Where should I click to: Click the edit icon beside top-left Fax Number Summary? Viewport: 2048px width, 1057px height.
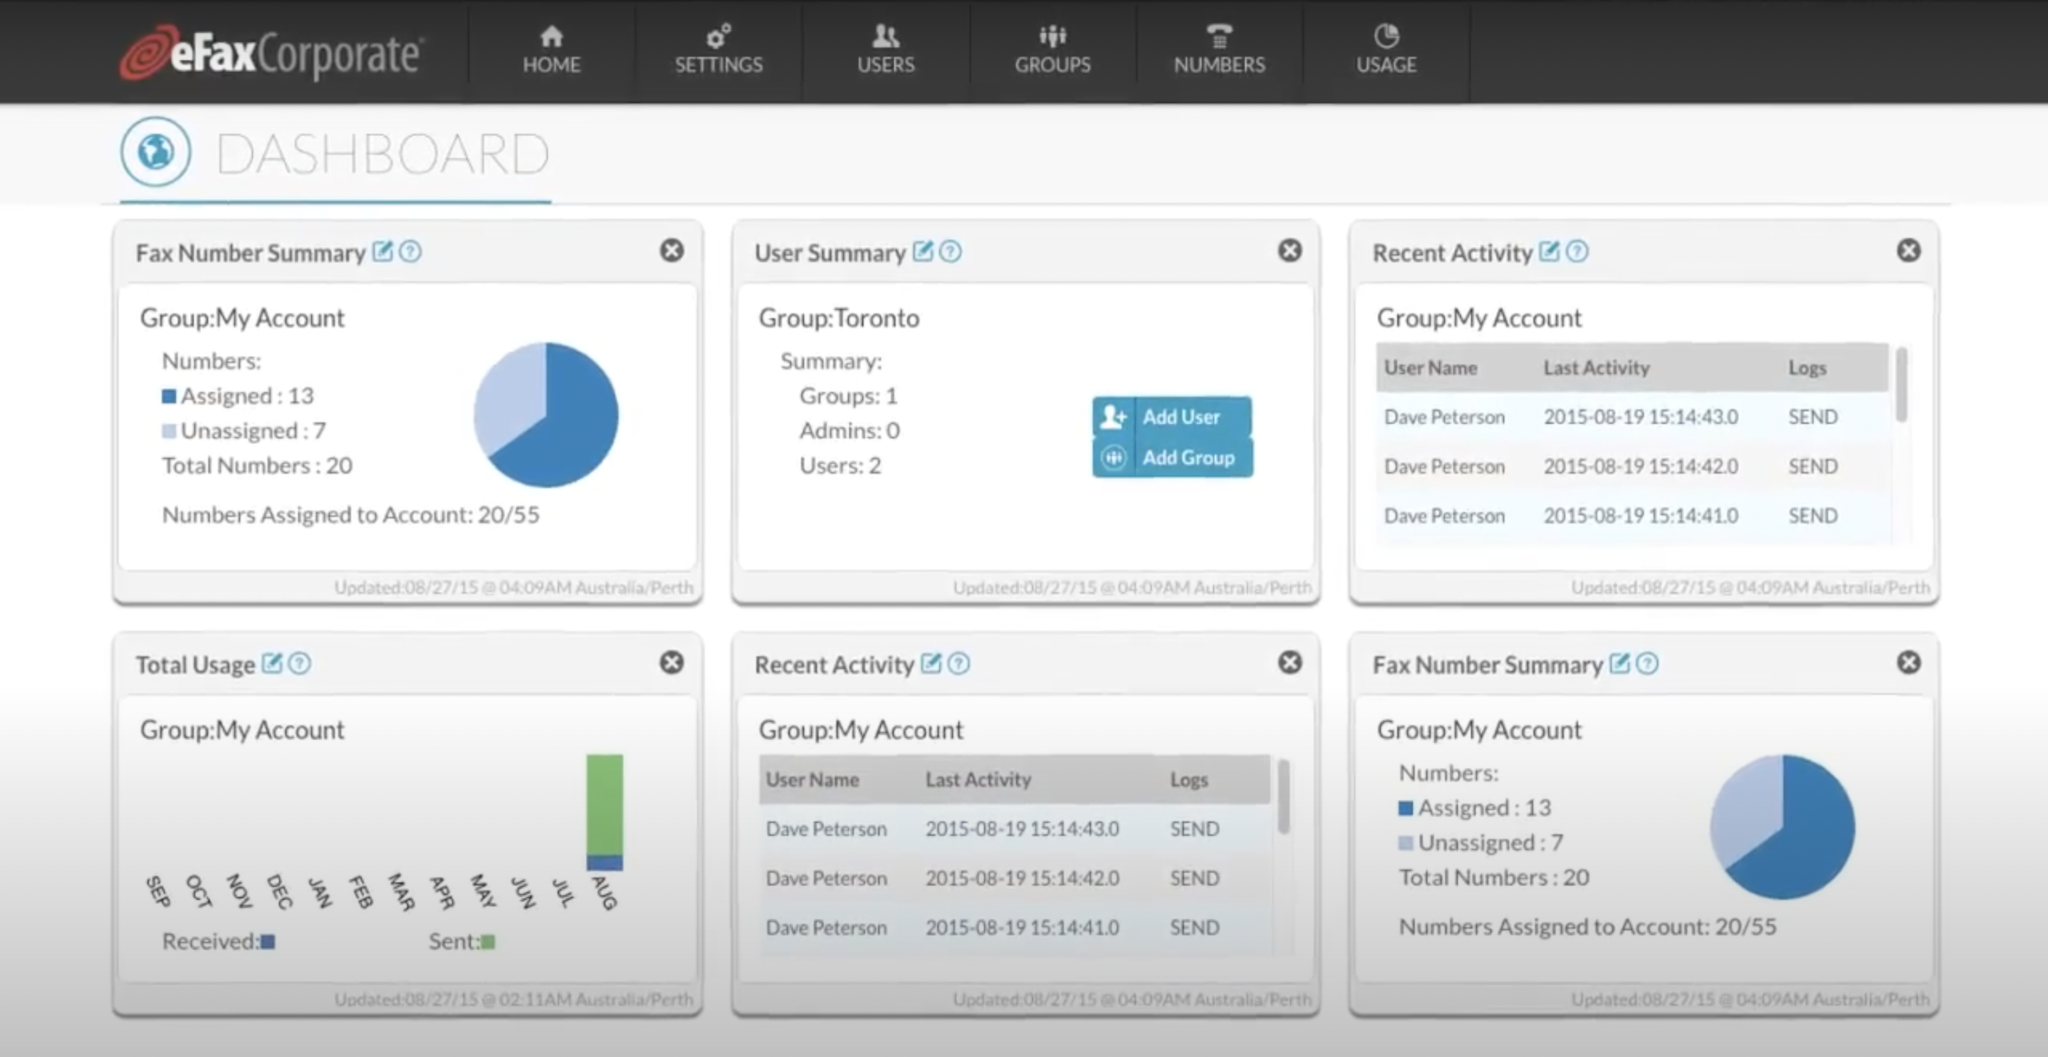click(382, 252)
